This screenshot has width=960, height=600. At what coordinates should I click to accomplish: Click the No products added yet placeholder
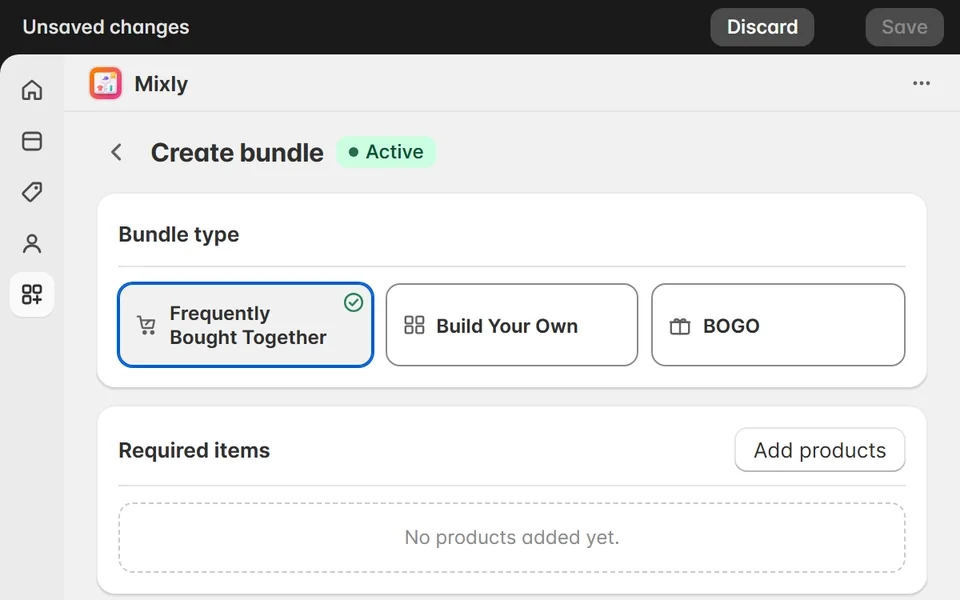pyautogui.click(x=512, y=538)
